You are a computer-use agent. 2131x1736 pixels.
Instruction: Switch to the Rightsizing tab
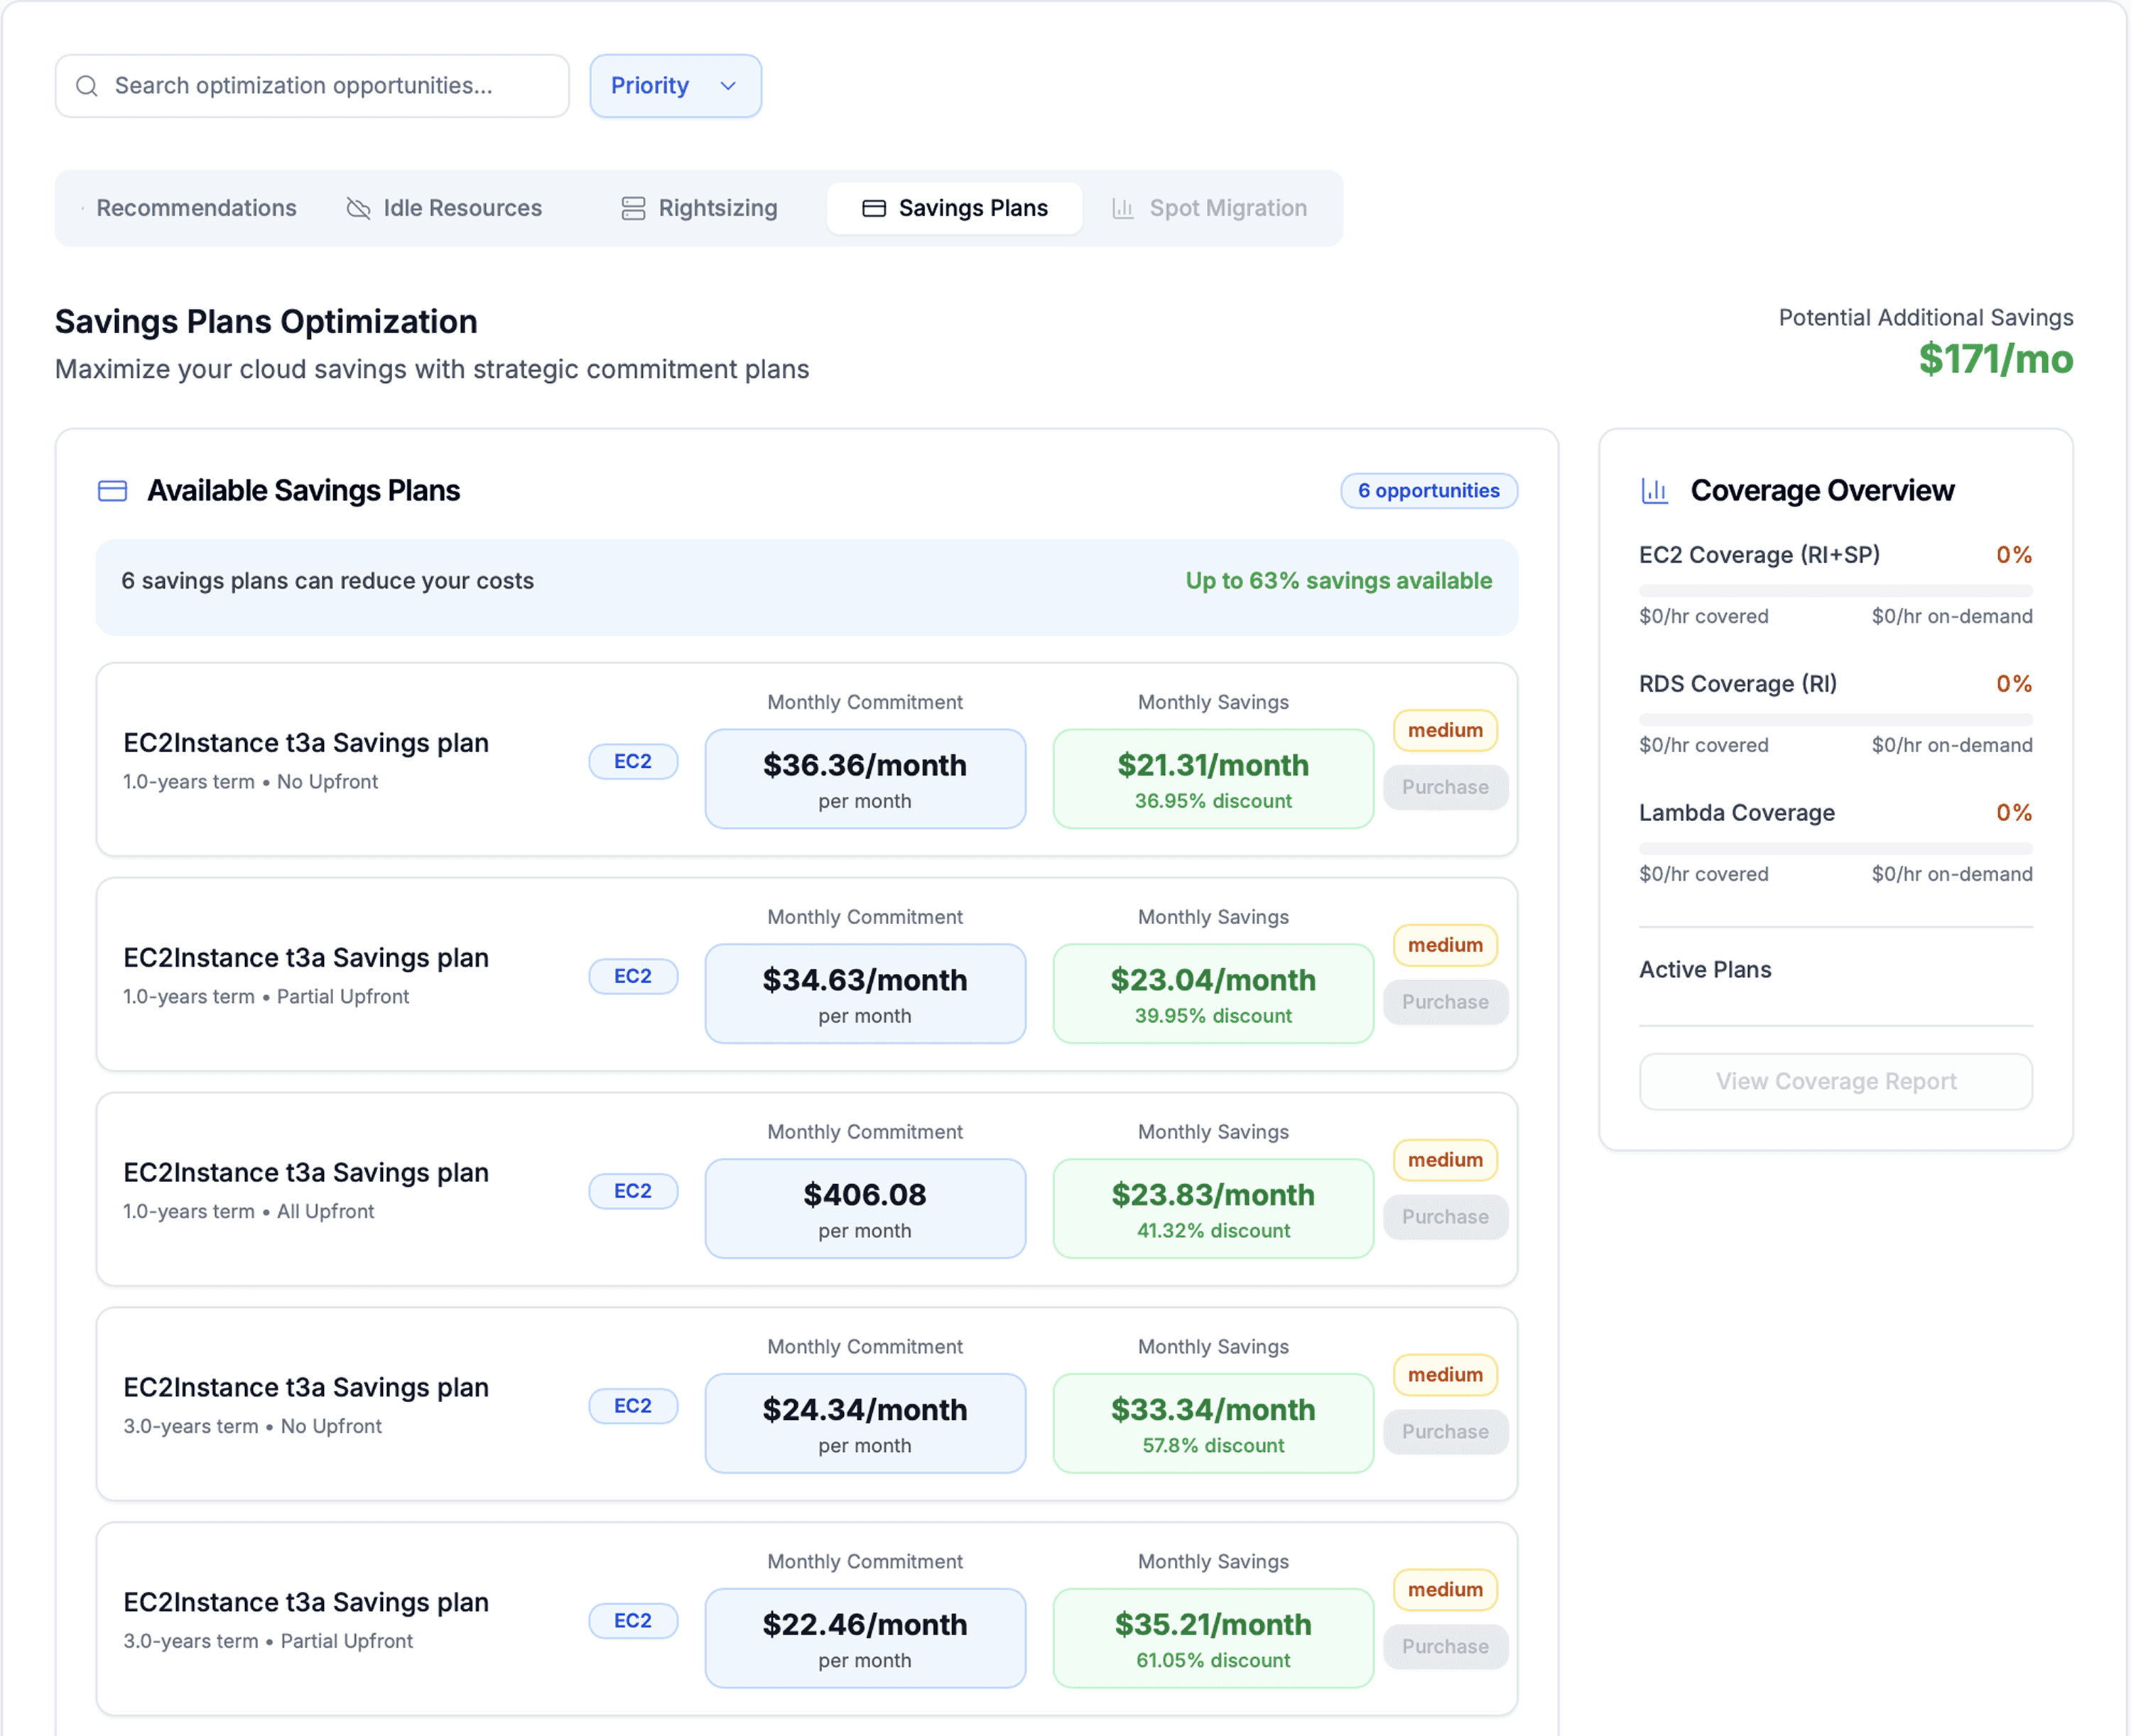click(x=717, y=208)
